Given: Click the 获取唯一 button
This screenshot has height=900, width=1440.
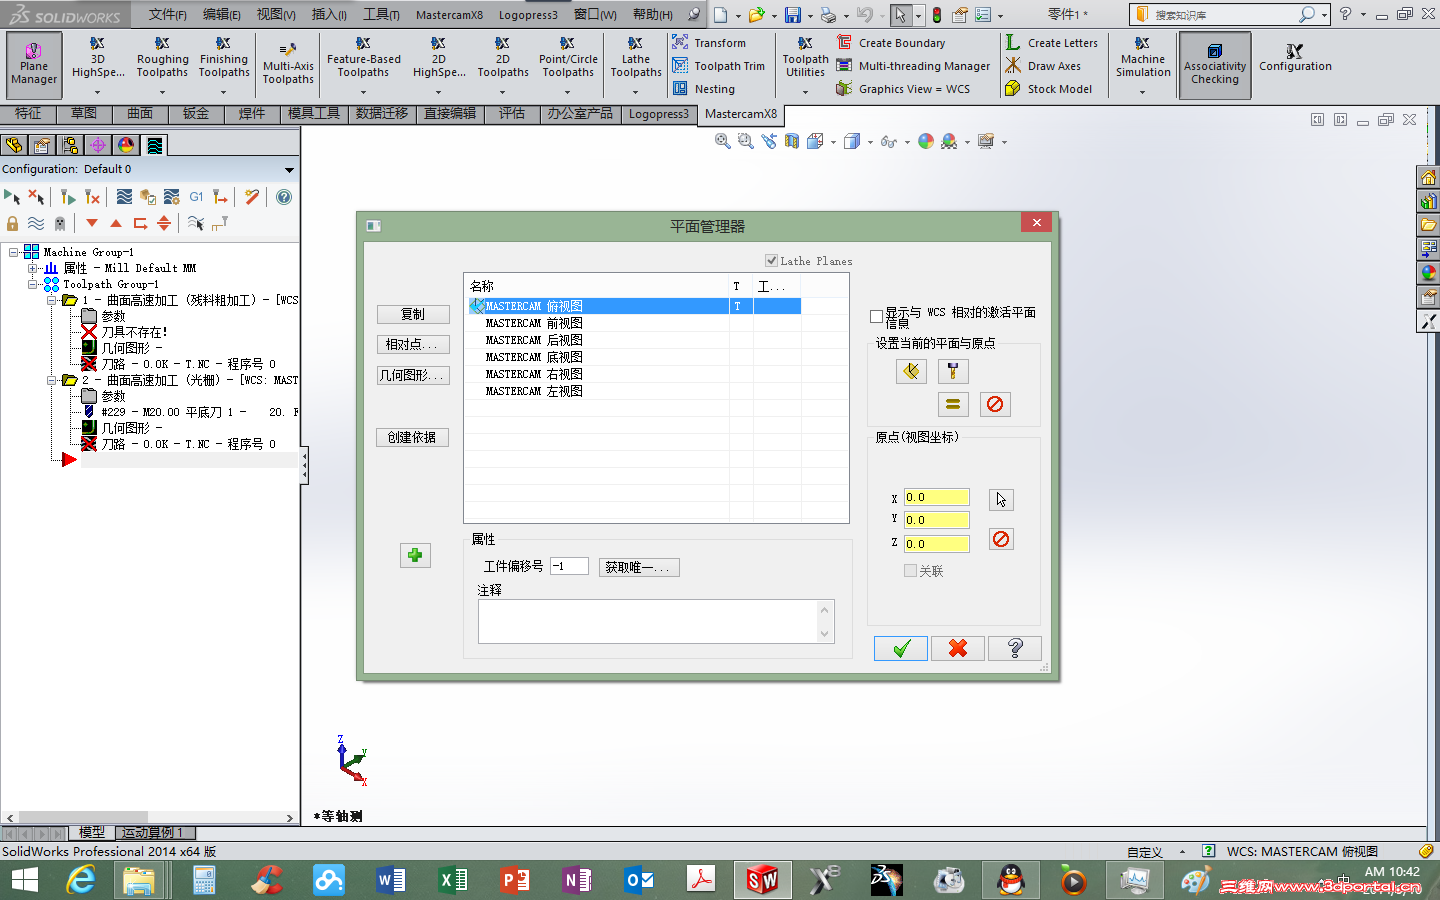Looking at the screenshot, I should [639, 567].
